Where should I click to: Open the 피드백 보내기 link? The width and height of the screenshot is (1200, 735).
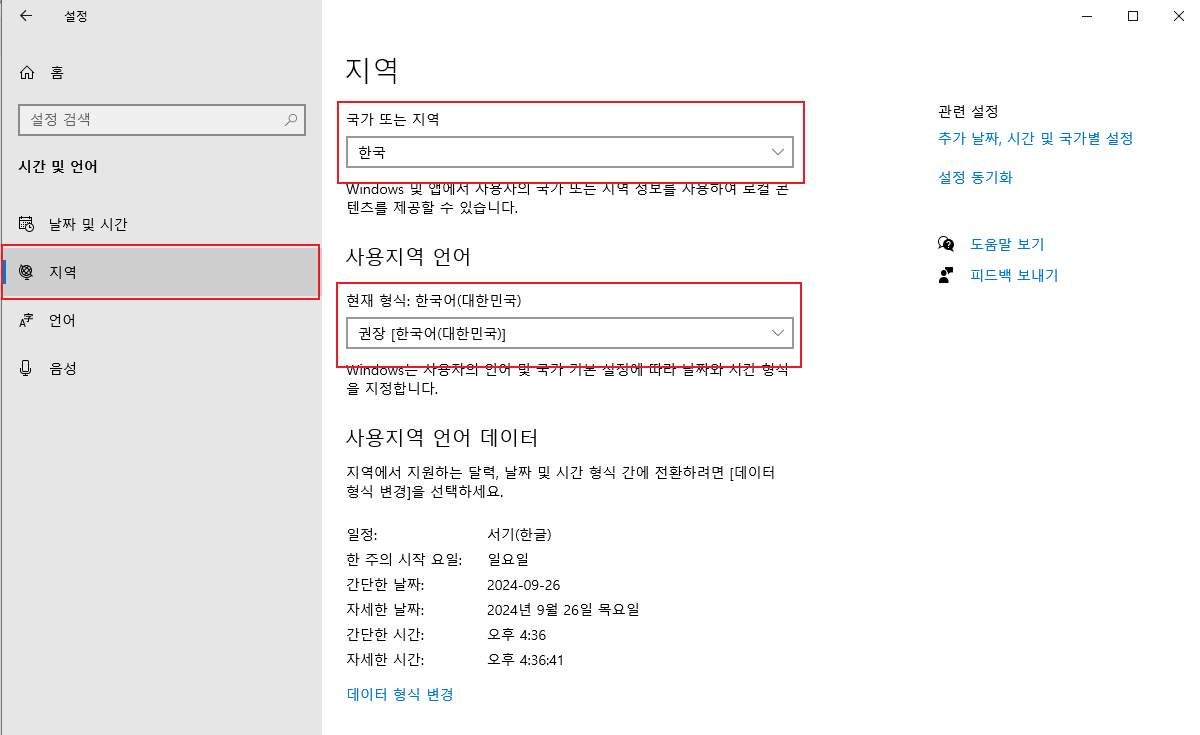coord(1013,275)
